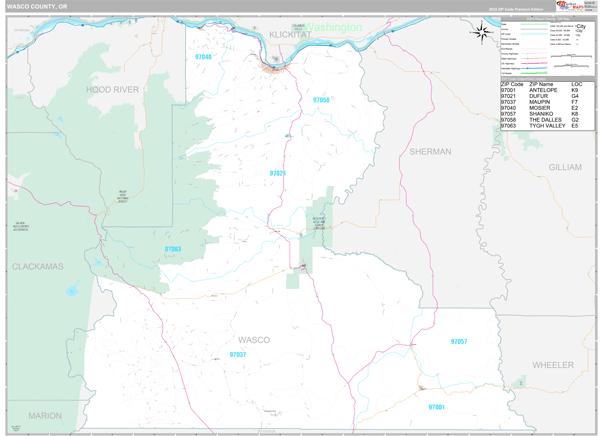Click the MARION county label
This screenshot has height=436, width=600.
pos(45,416)
